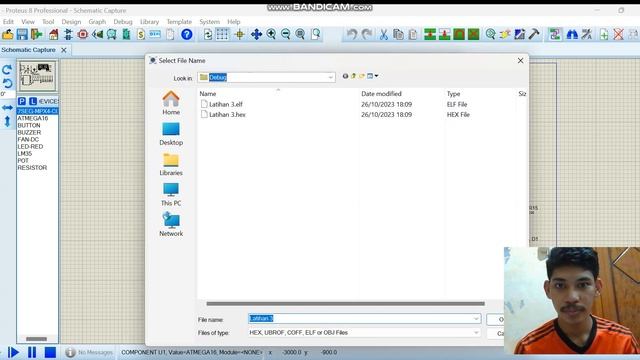640x360 pixels.
Task: Click the Block Rotate toolbar icon
Action: click(459, 35)
